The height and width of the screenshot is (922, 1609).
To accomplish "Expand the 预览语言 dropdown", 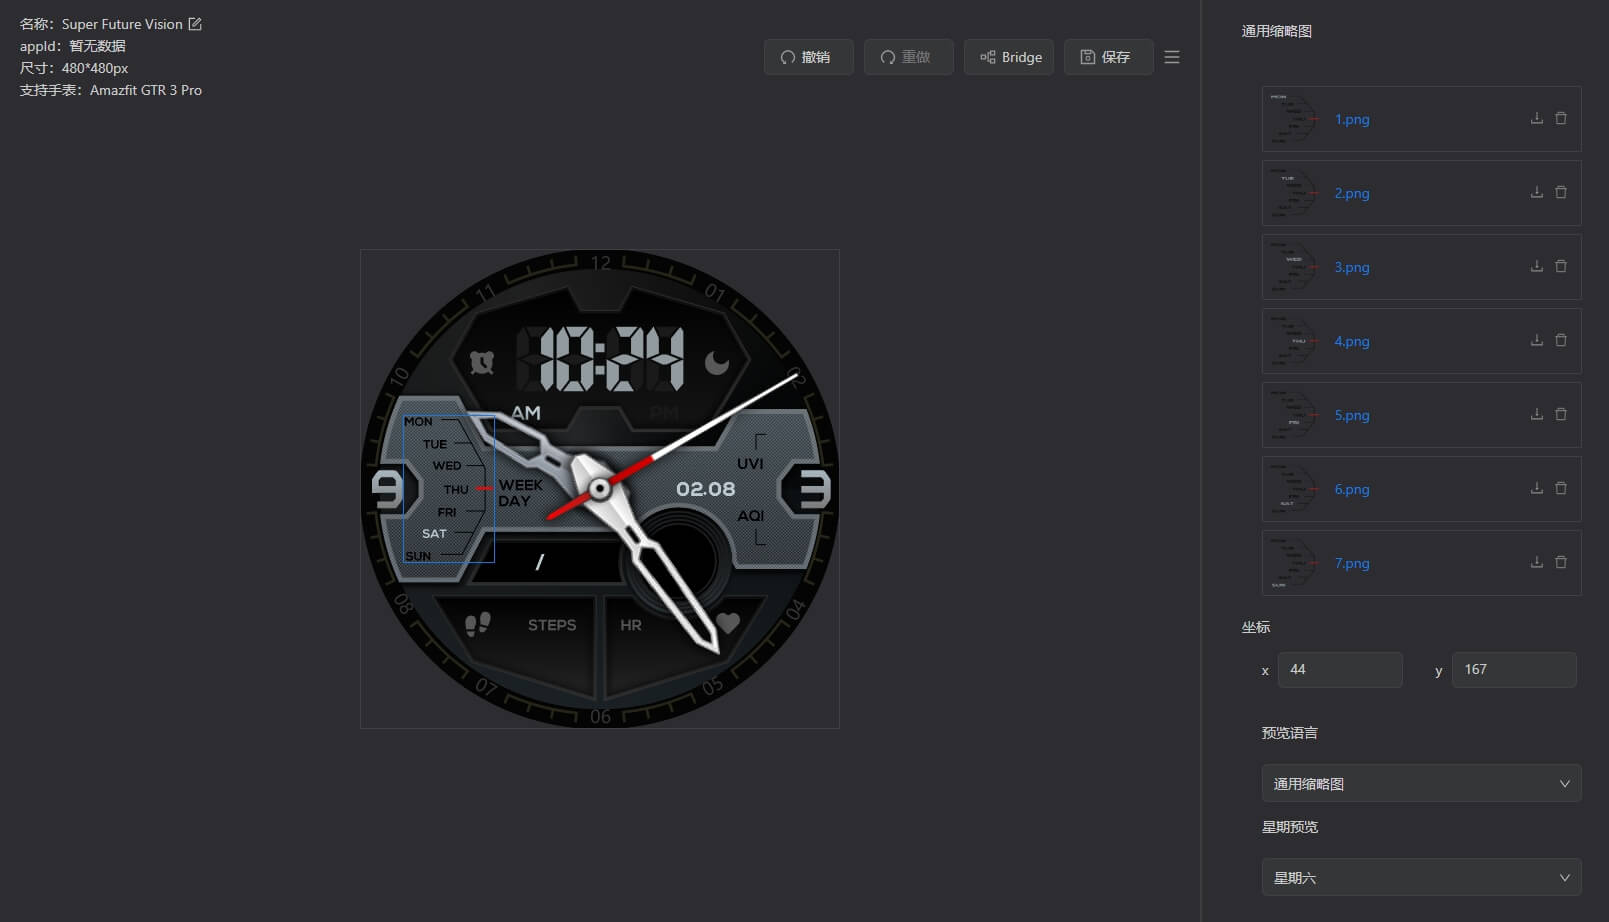I will (x=1420, y=784).
